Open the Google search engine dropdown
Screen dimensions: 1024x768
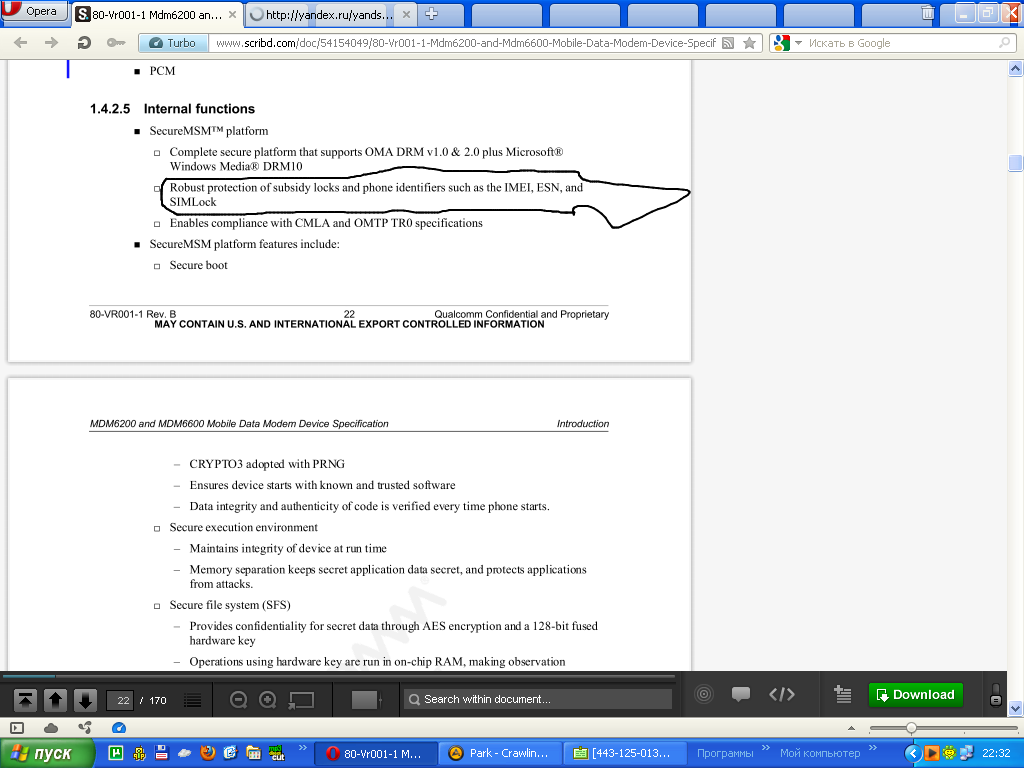[786, 43]
